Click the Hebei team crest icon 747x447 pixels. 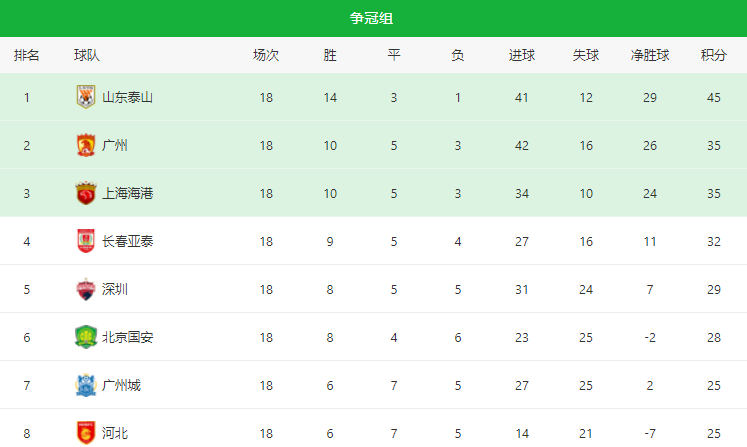coord(86,432)
